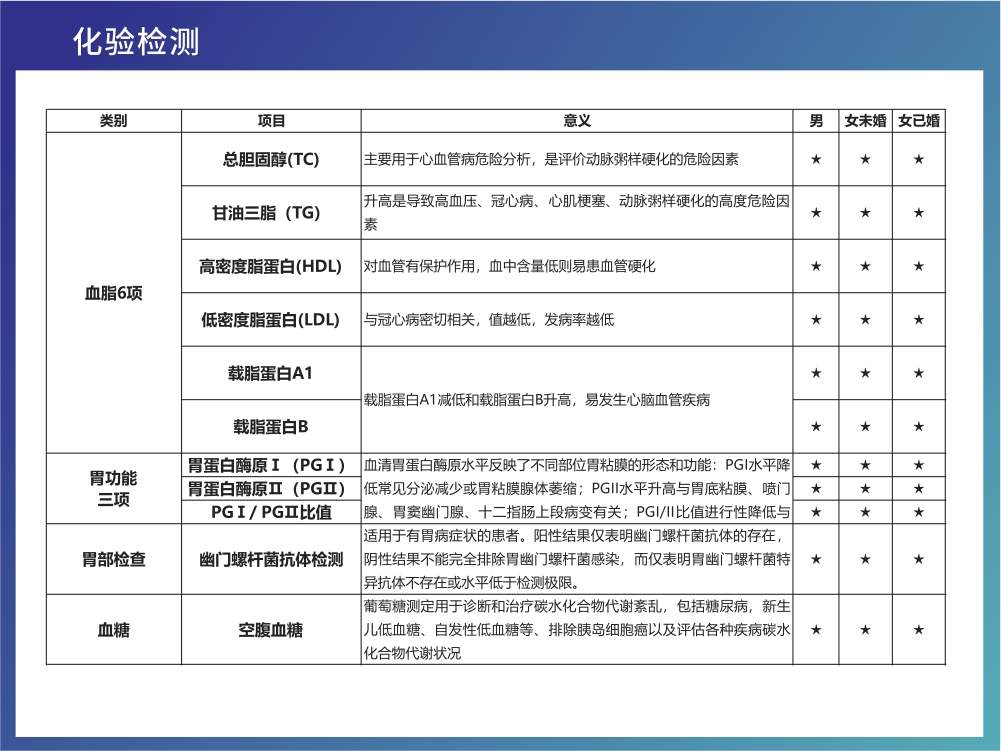Select the 男 star in the 低密度脂蛋白(LDL) row

[x=816, y=320]
